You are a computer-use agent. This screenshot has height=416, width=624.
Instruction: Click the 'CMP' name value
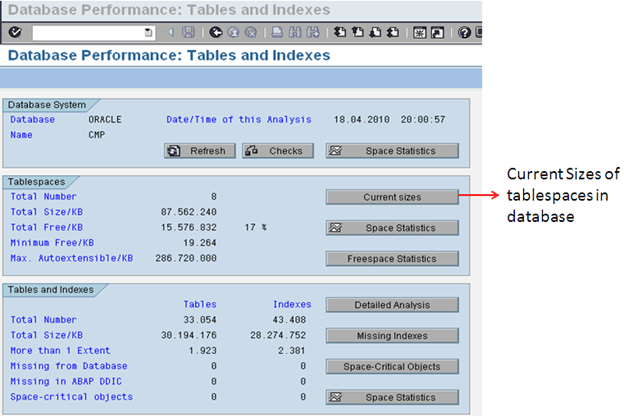pyautogui.click(x=97, y=135)
